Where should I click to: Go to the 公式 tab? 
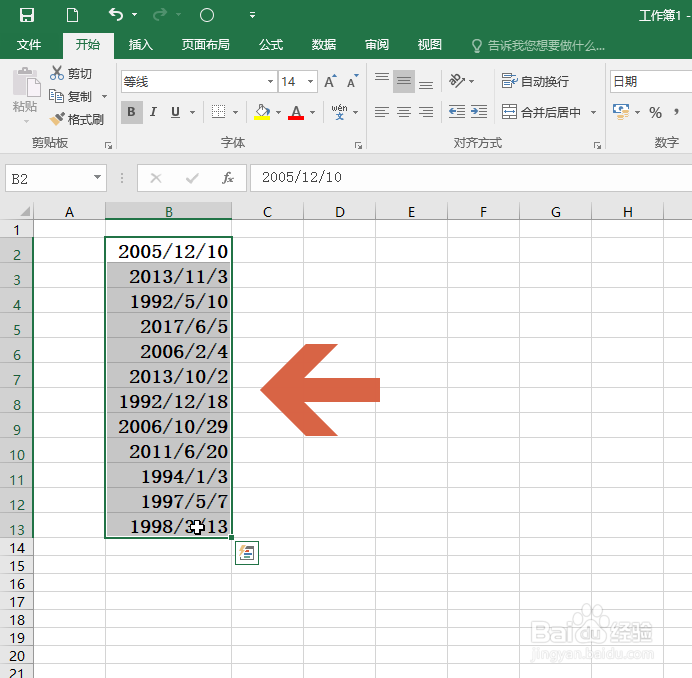tap(271, 45)
